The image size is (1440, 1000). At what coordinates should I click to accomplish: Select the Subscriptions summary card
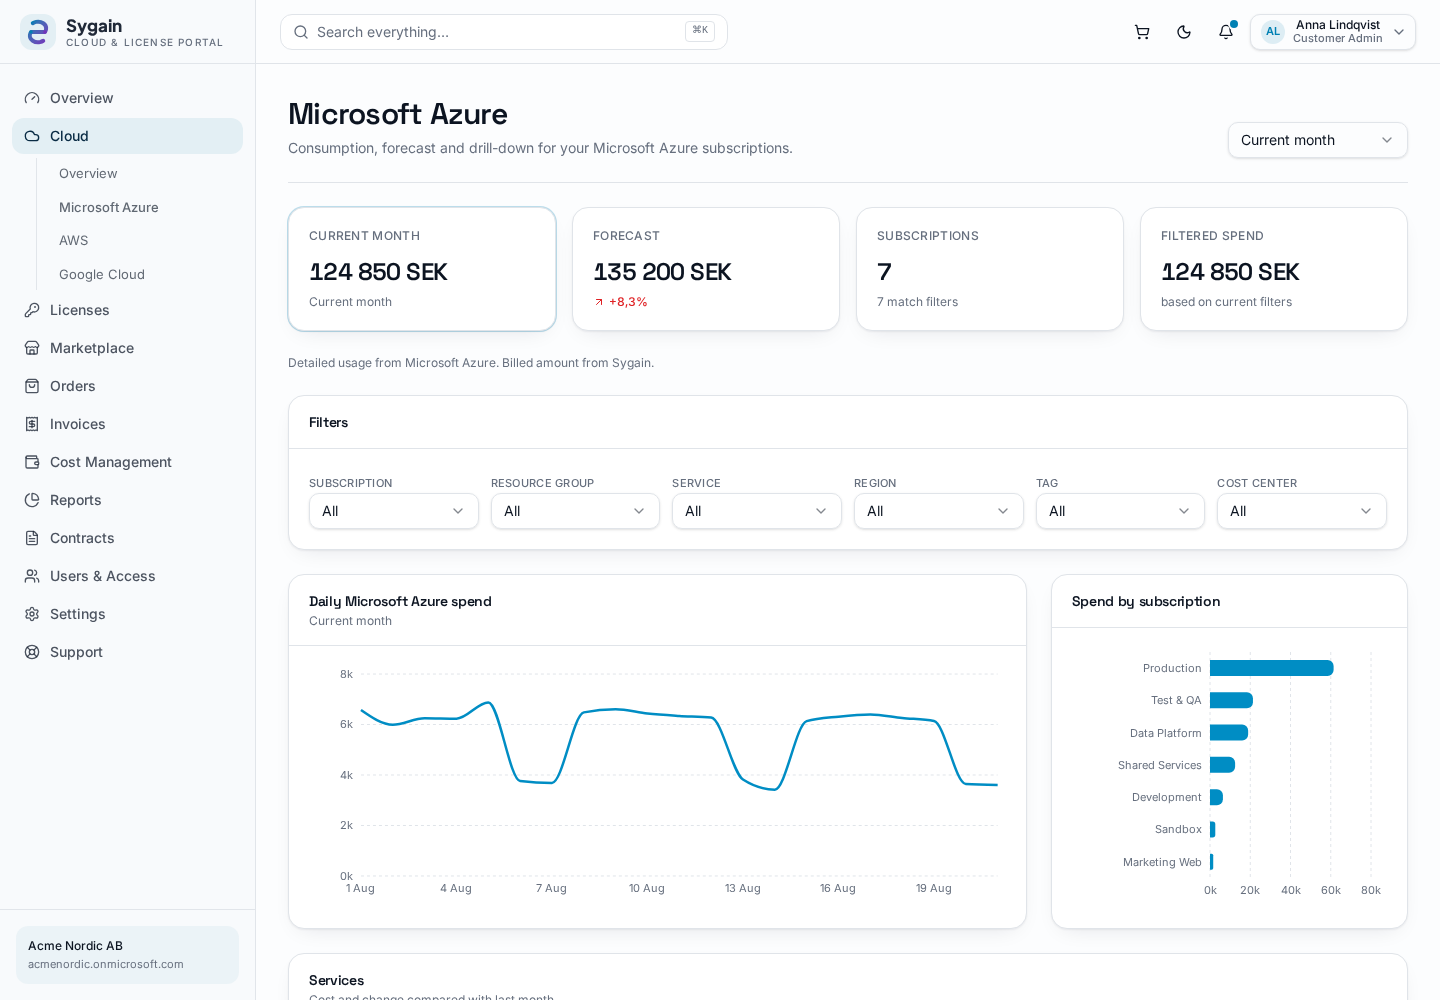click(990, 269)
